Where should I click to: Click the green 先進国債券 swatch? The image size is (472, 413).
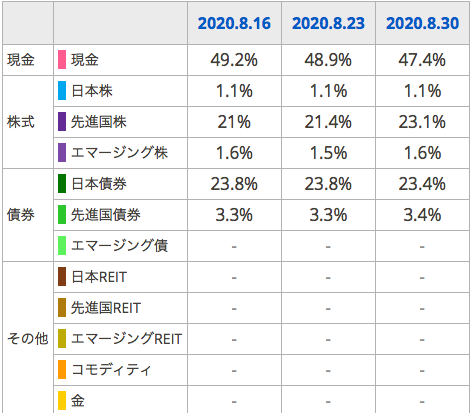pos(62,215)
